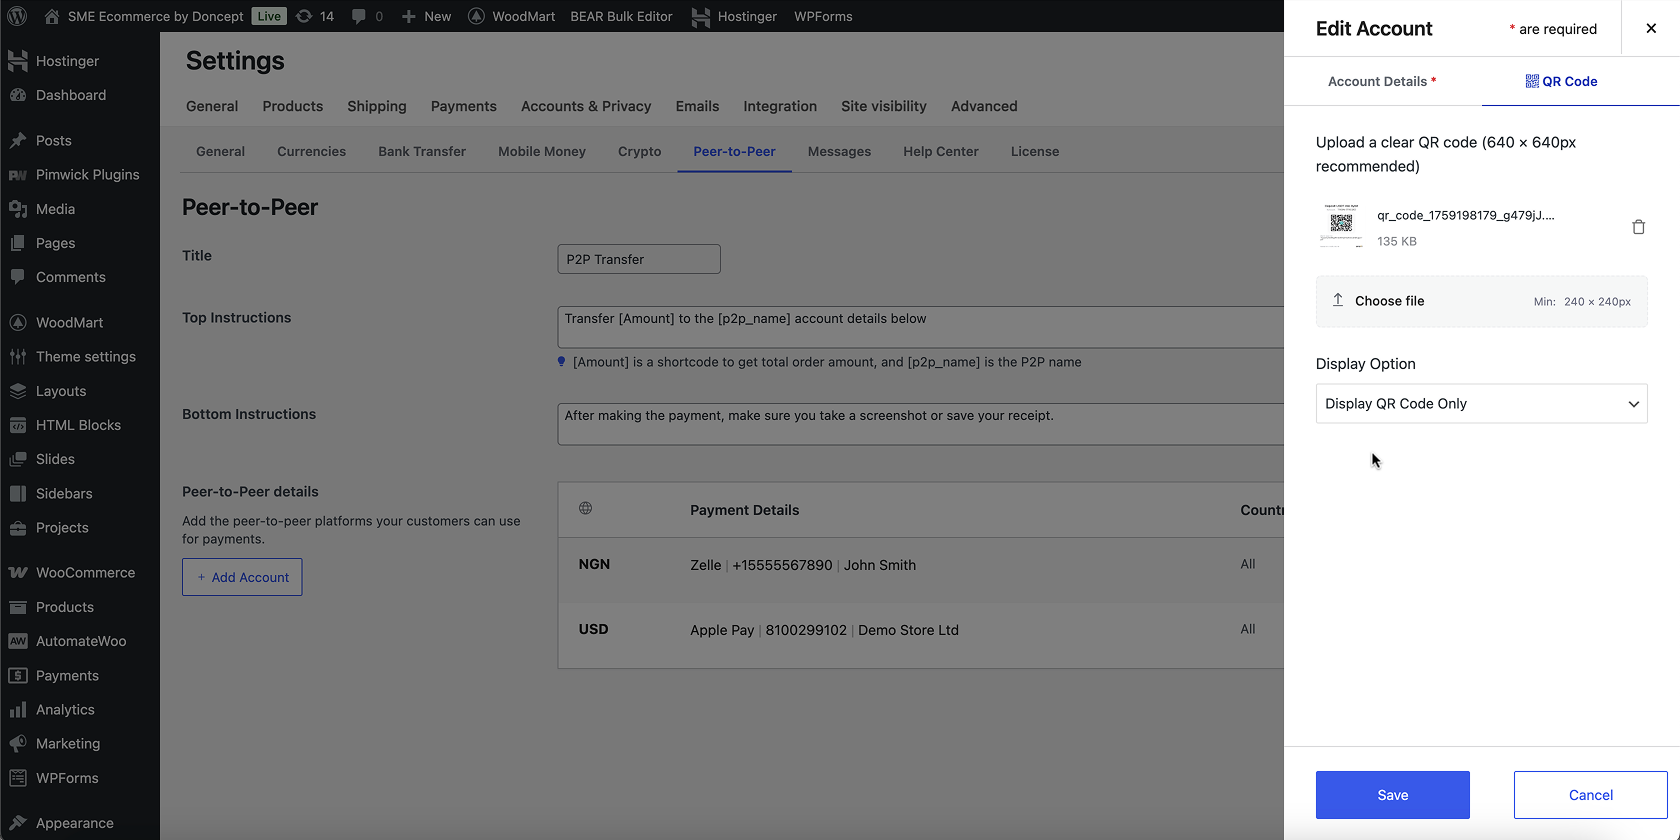Open the Display Option dropdown
This screenshot has width=1680, height=840.
pyautogui.click(x=1481, y=404)
